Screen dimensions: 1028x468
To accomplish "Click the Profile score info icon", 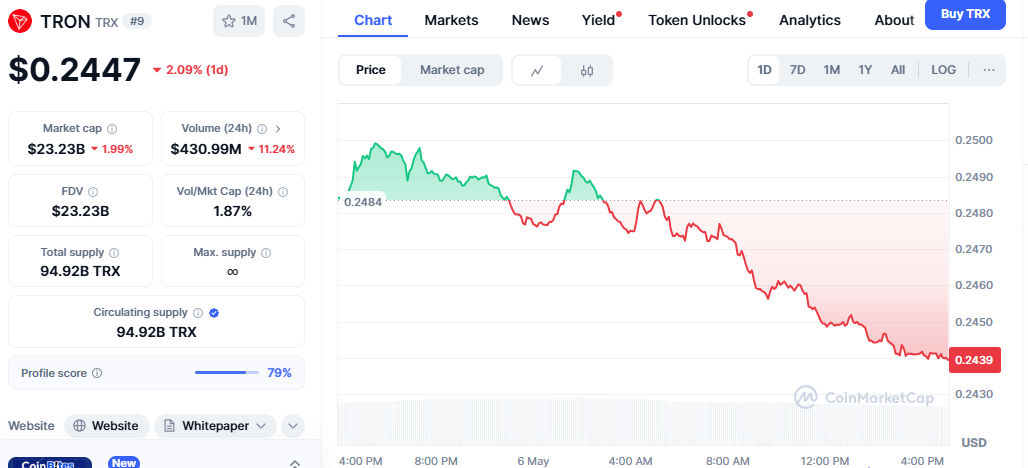I will [x=97, y=373].
